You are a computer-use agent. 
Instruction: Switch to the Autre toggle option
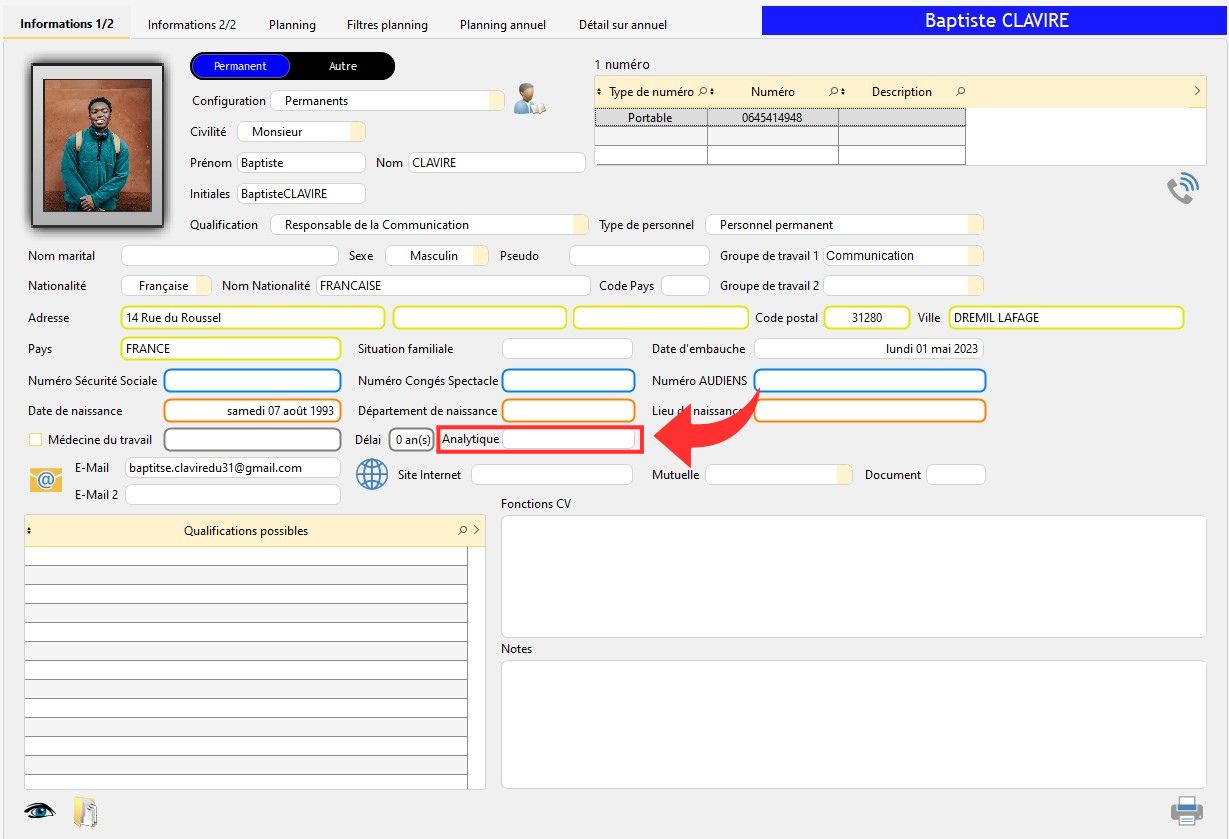tap(343, 66)
